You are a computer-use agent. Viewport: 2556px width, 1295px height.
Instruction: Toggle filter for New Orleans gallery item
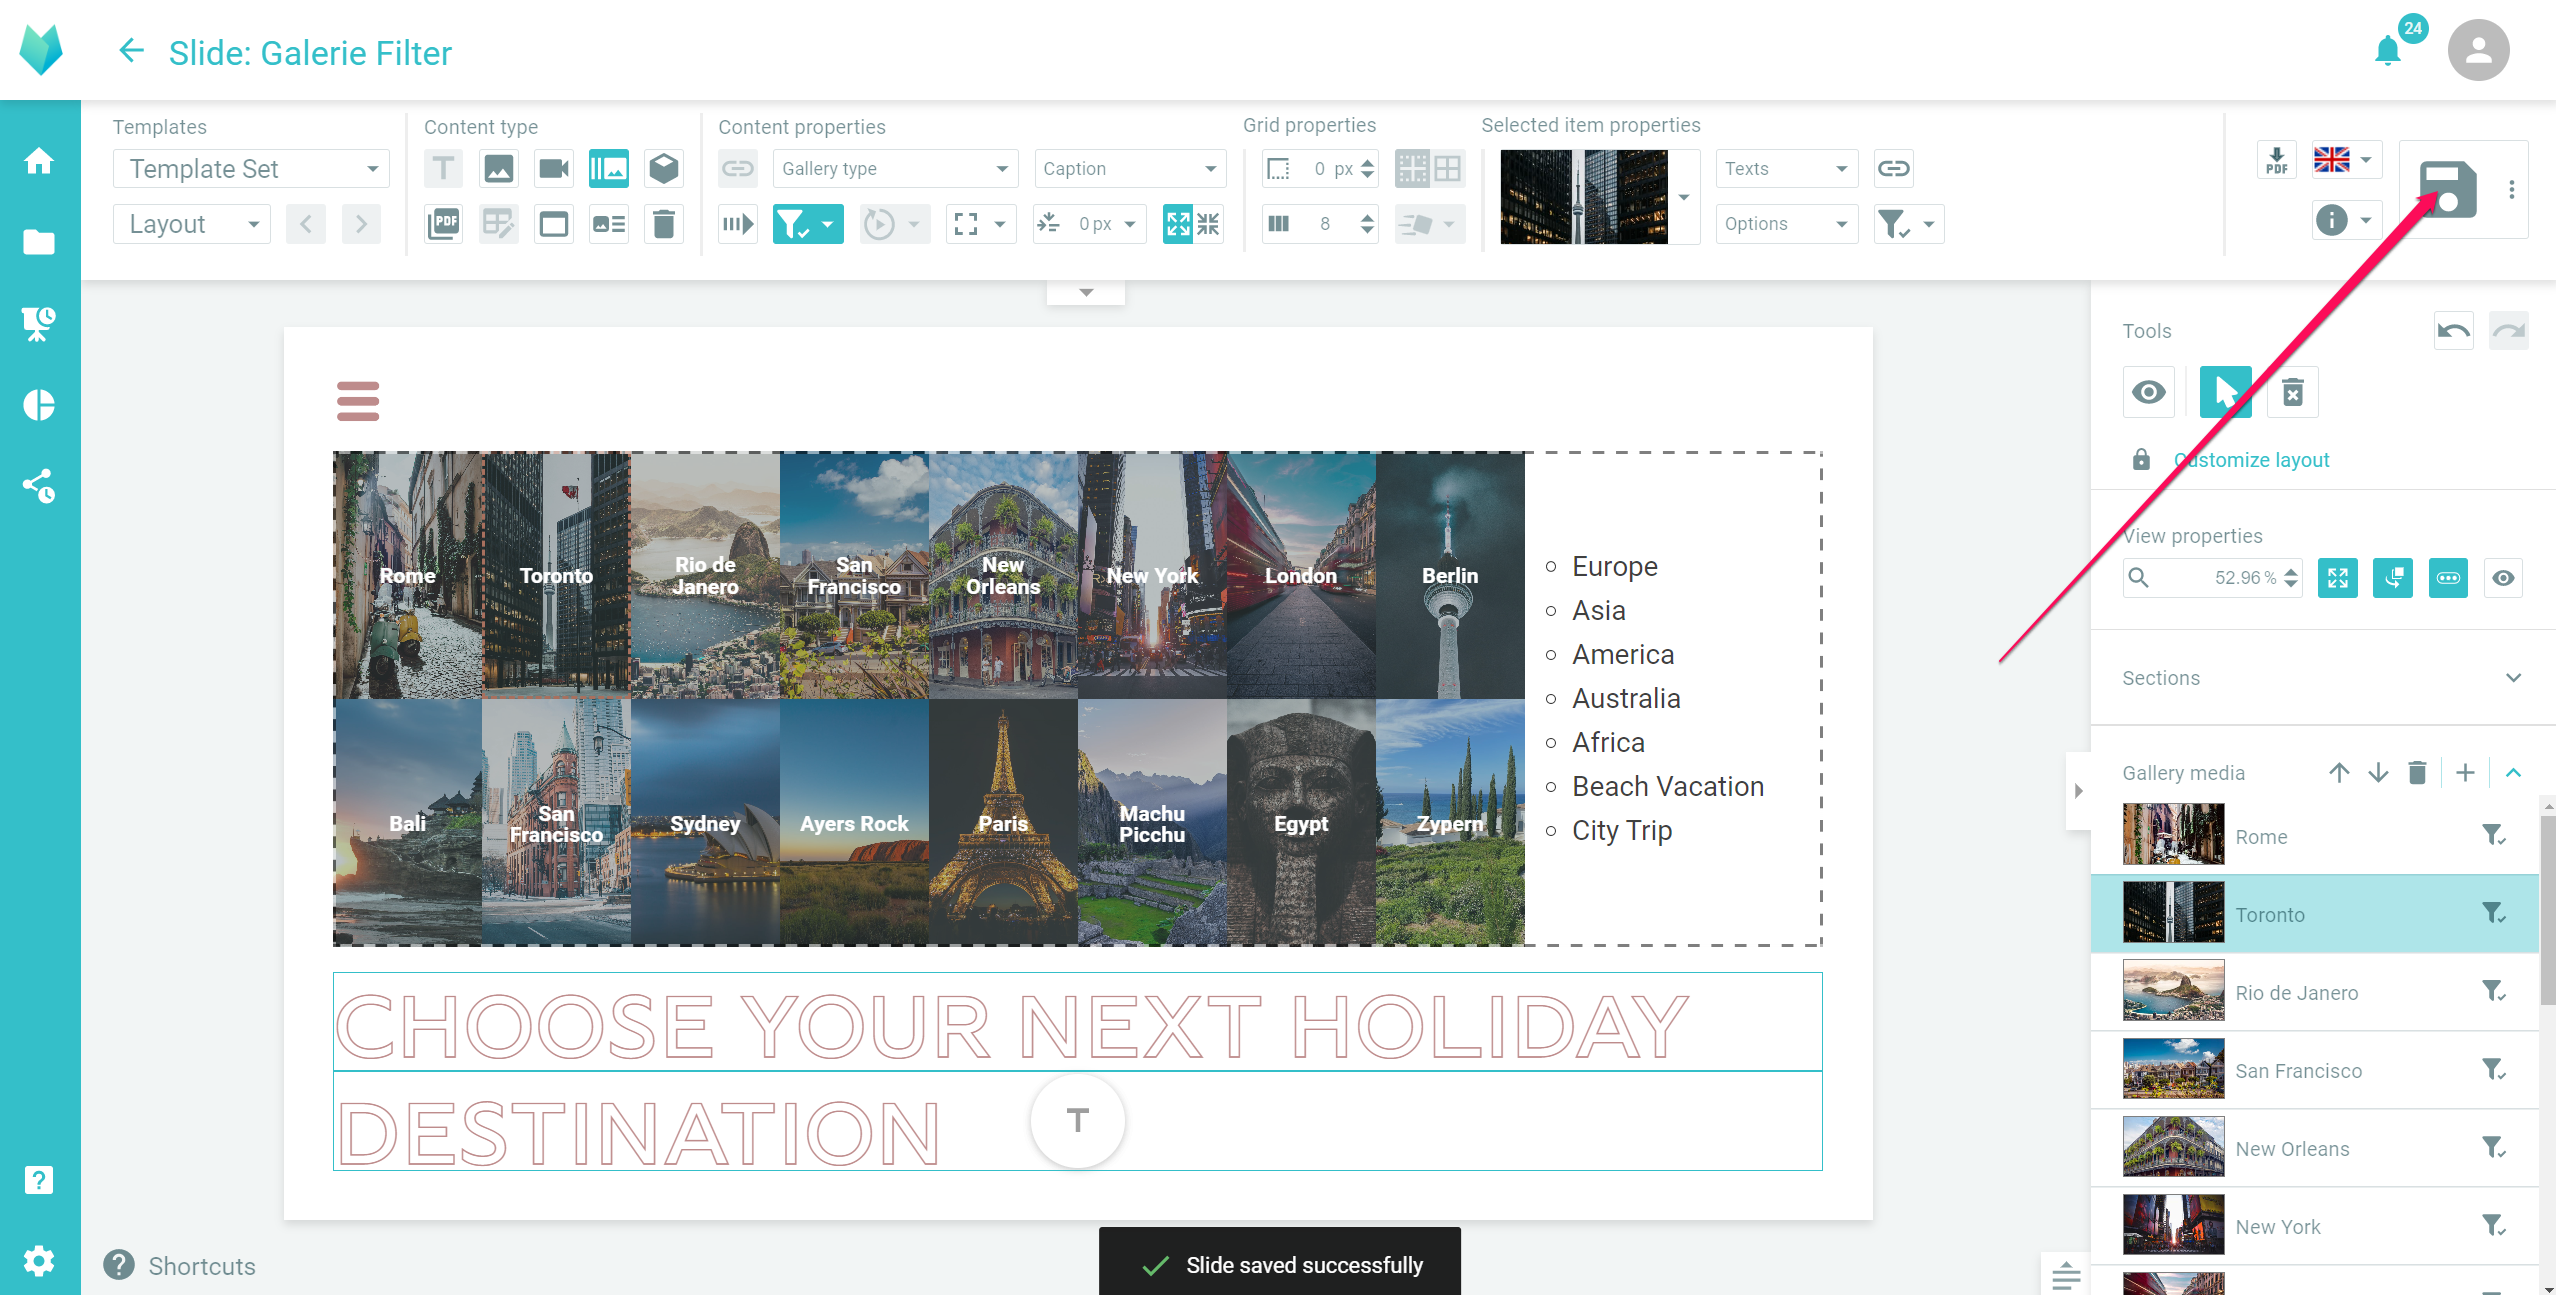pyautogui.click(x=2494, y=1147)
